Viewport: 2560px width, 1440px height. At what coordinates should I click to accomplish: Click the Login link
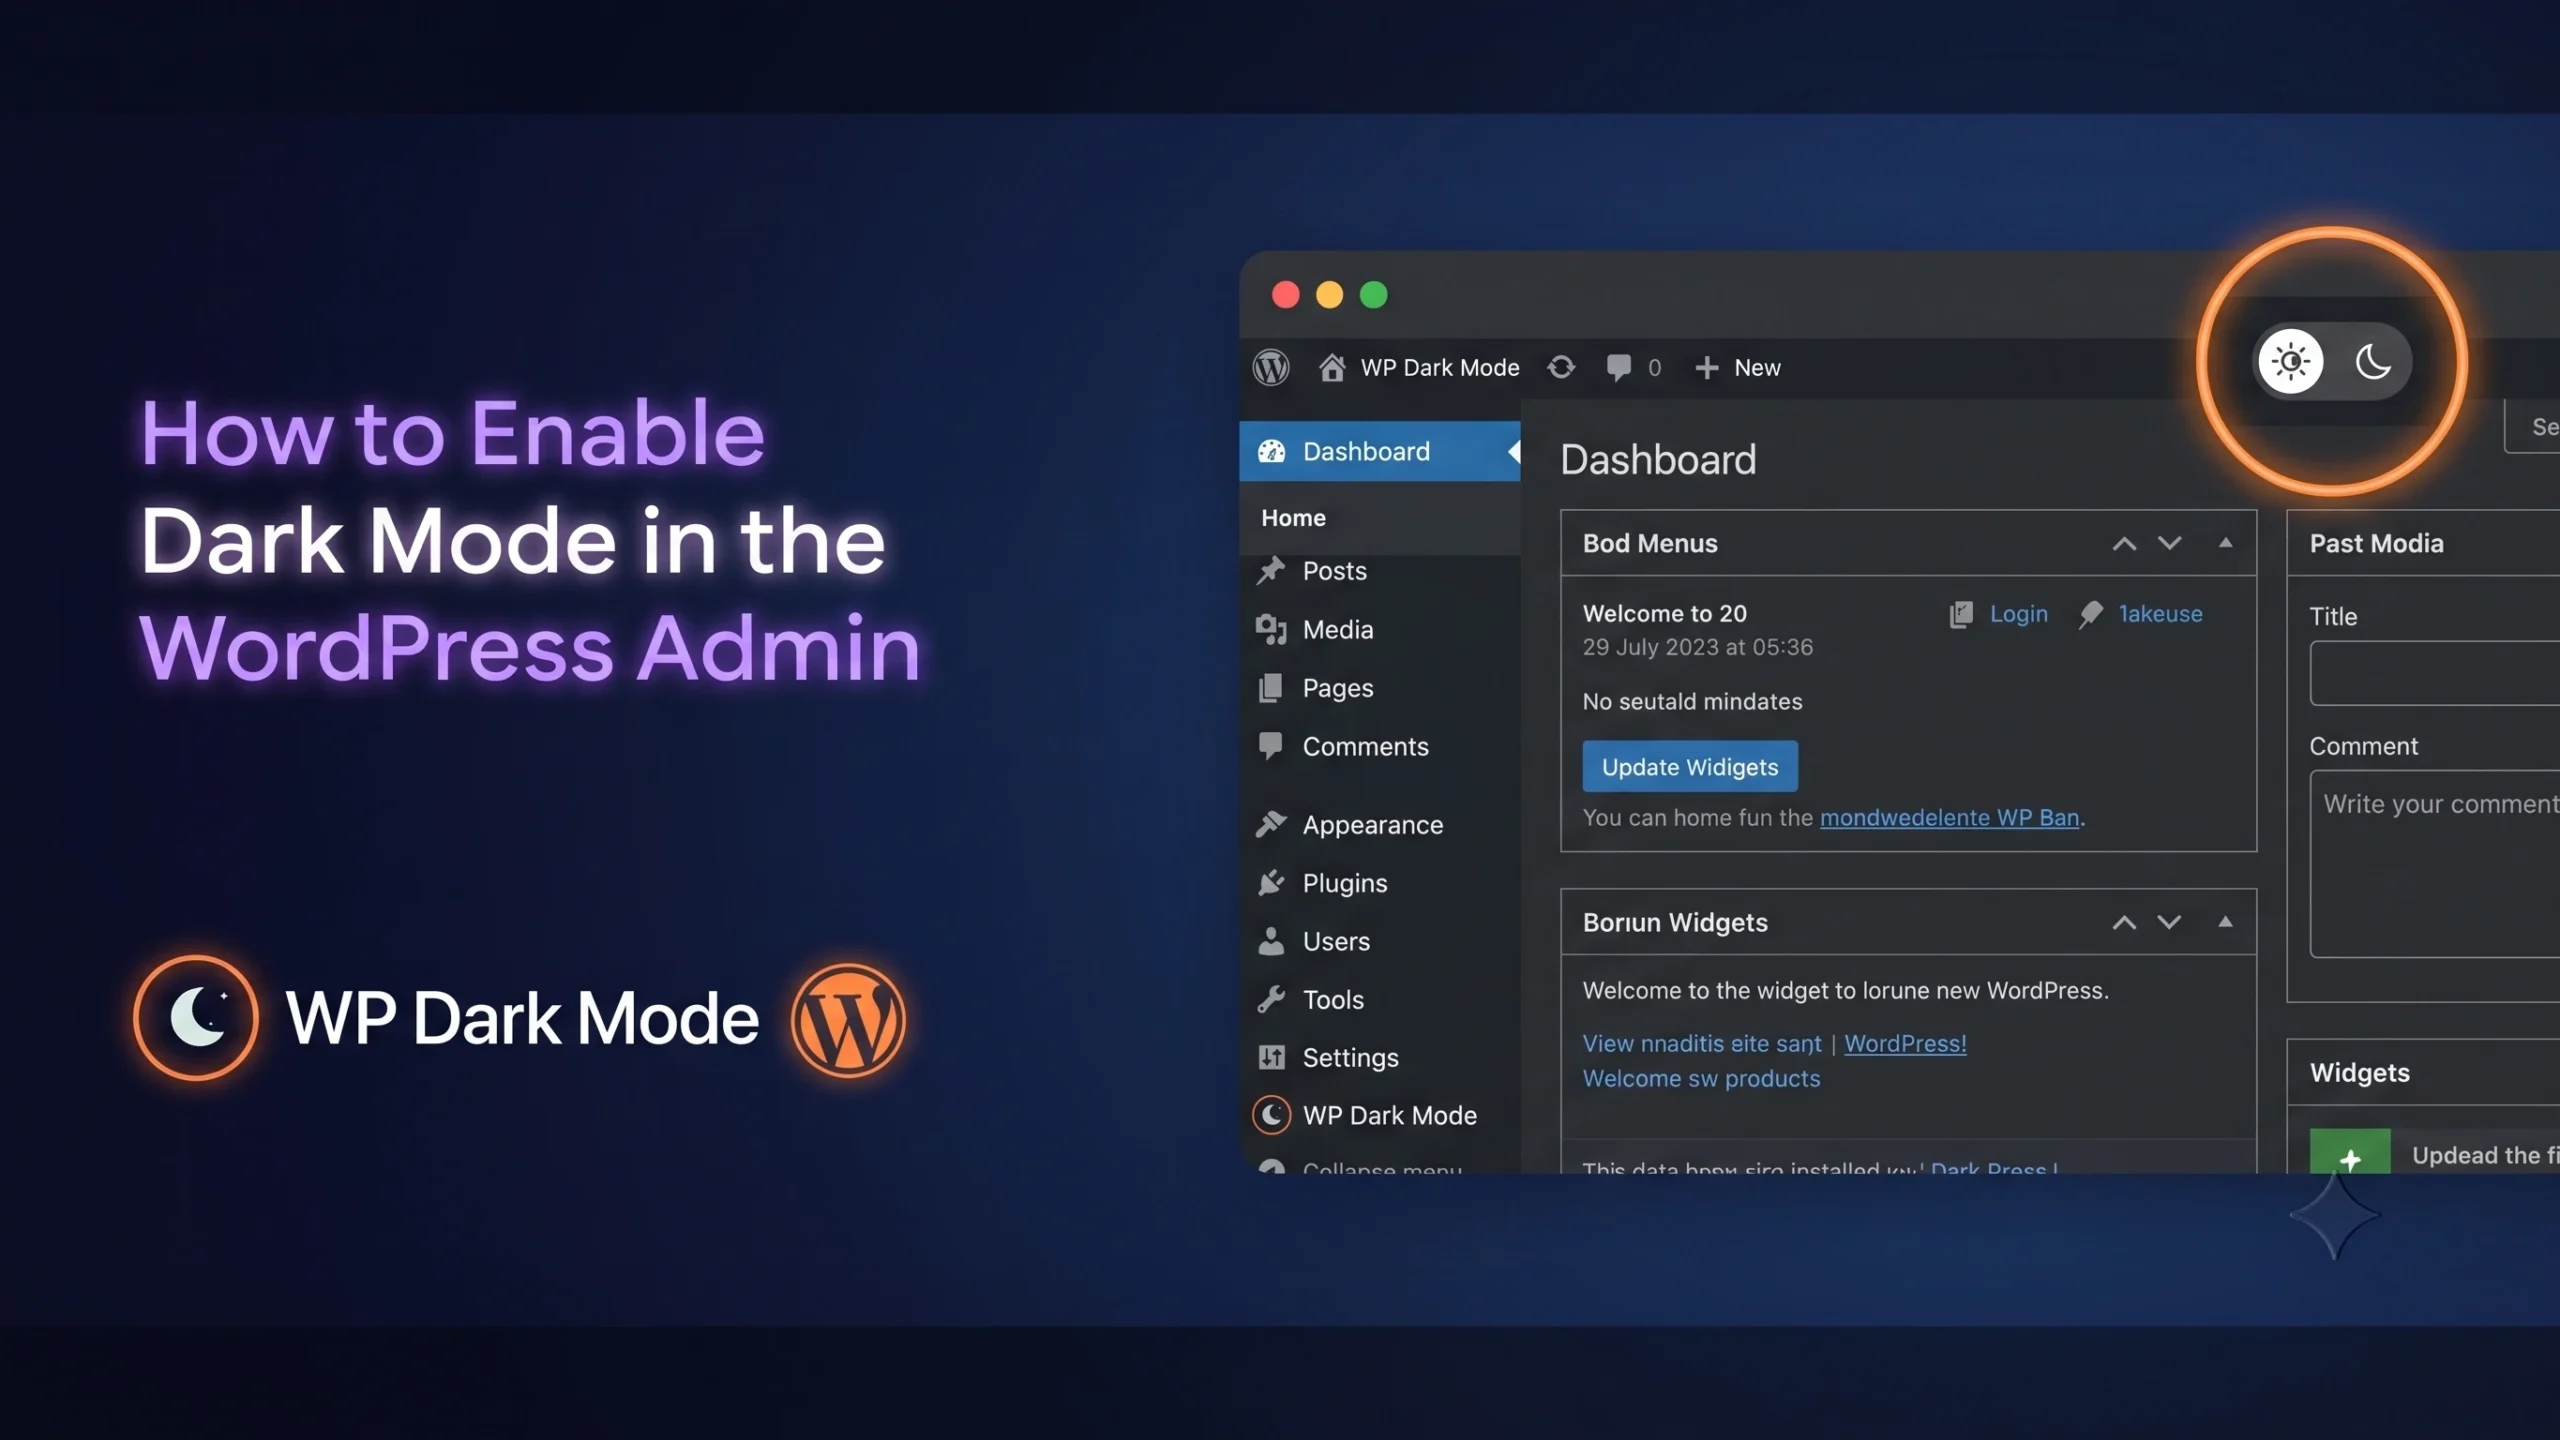tap(2018, 613)
